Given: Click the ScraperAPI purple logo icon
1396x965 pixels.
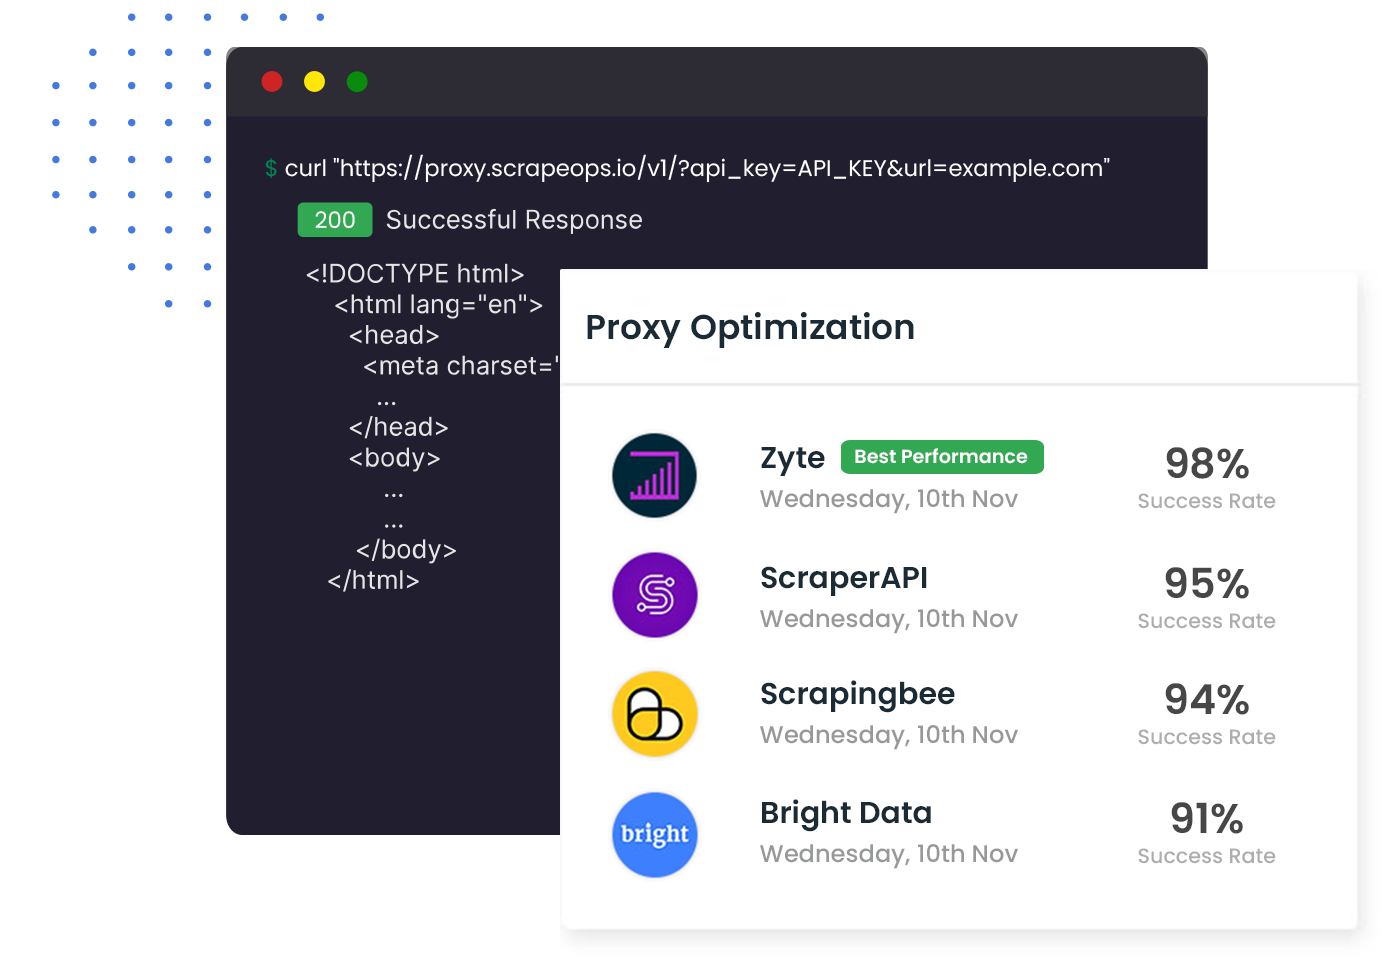Looking at the screenshot, I should (654, 595).
